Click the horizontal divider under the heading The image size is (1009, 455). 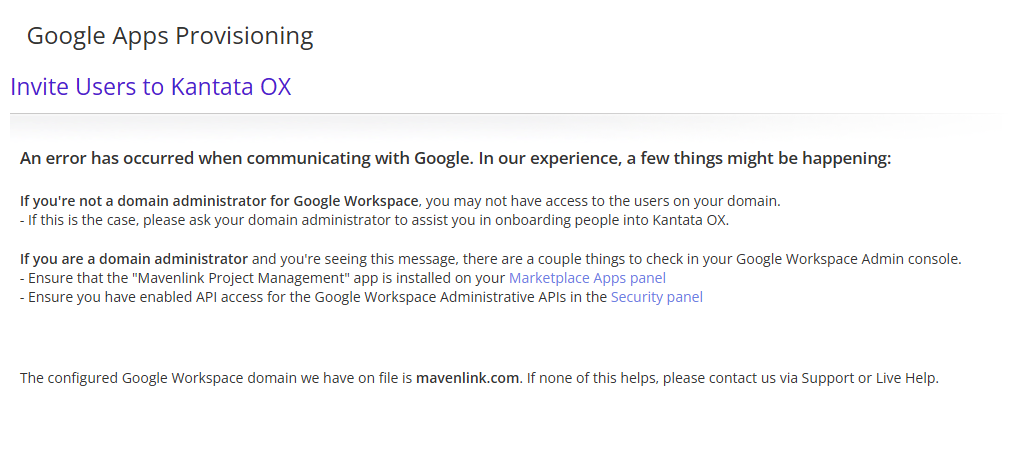click(504, 113)
